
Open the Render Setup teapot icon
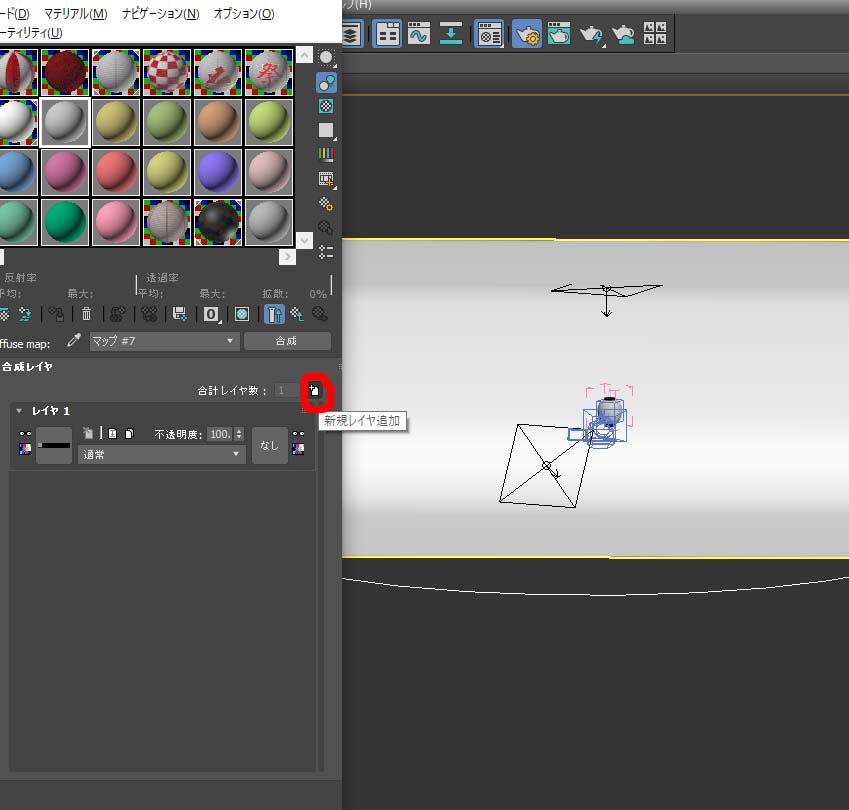(x=527, y=35)
